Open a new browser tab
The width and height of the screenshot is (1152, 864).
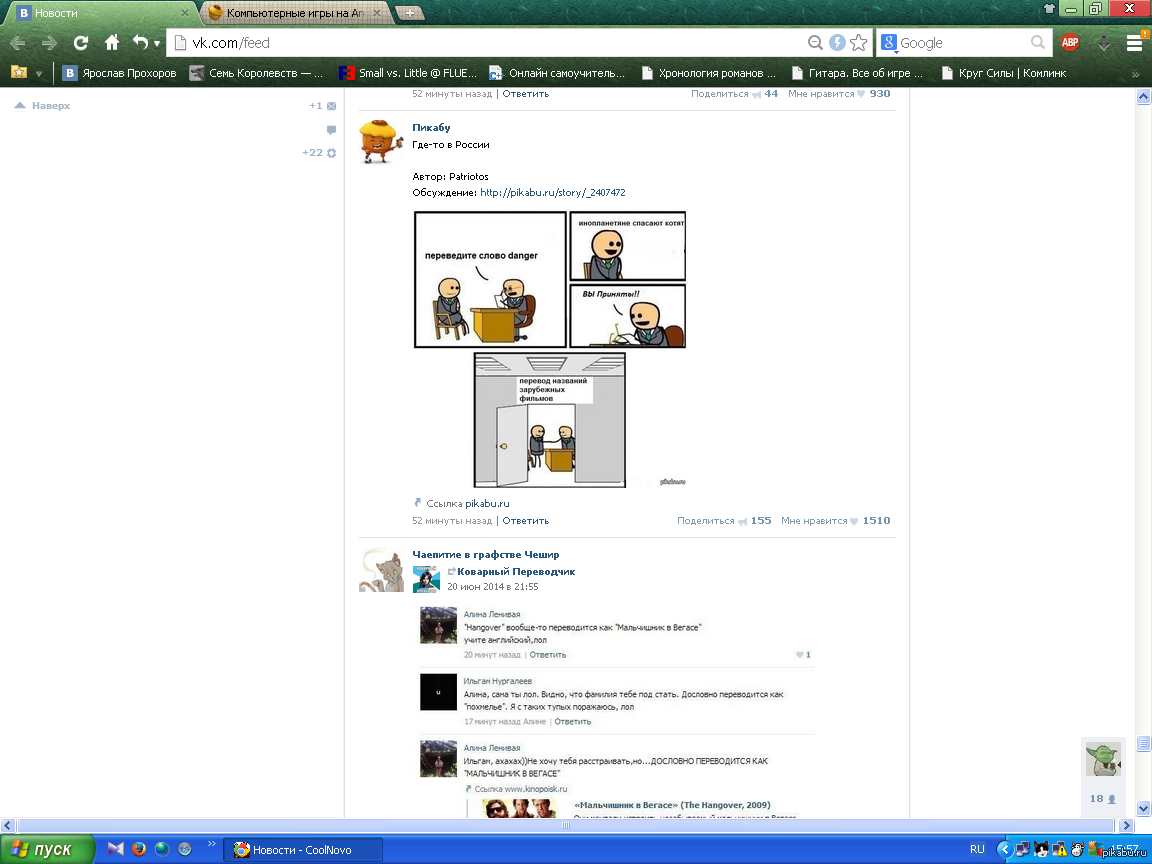coord(410,13)
